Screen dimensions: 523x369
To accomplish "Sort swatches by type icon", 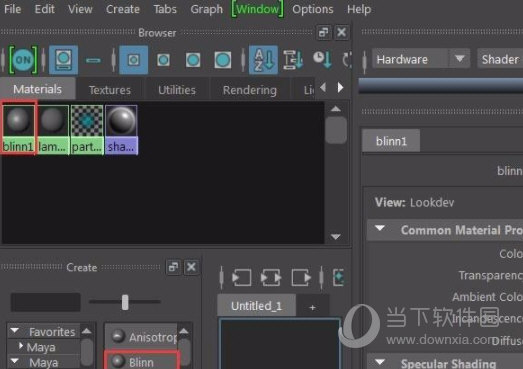I will (x=293, y=60).
